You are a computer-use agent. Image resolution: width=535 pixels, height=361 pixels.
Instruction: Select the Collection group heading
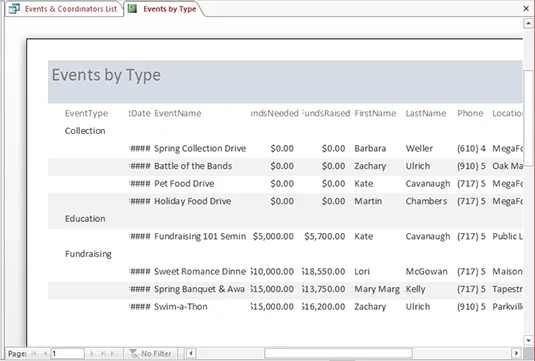85,131
